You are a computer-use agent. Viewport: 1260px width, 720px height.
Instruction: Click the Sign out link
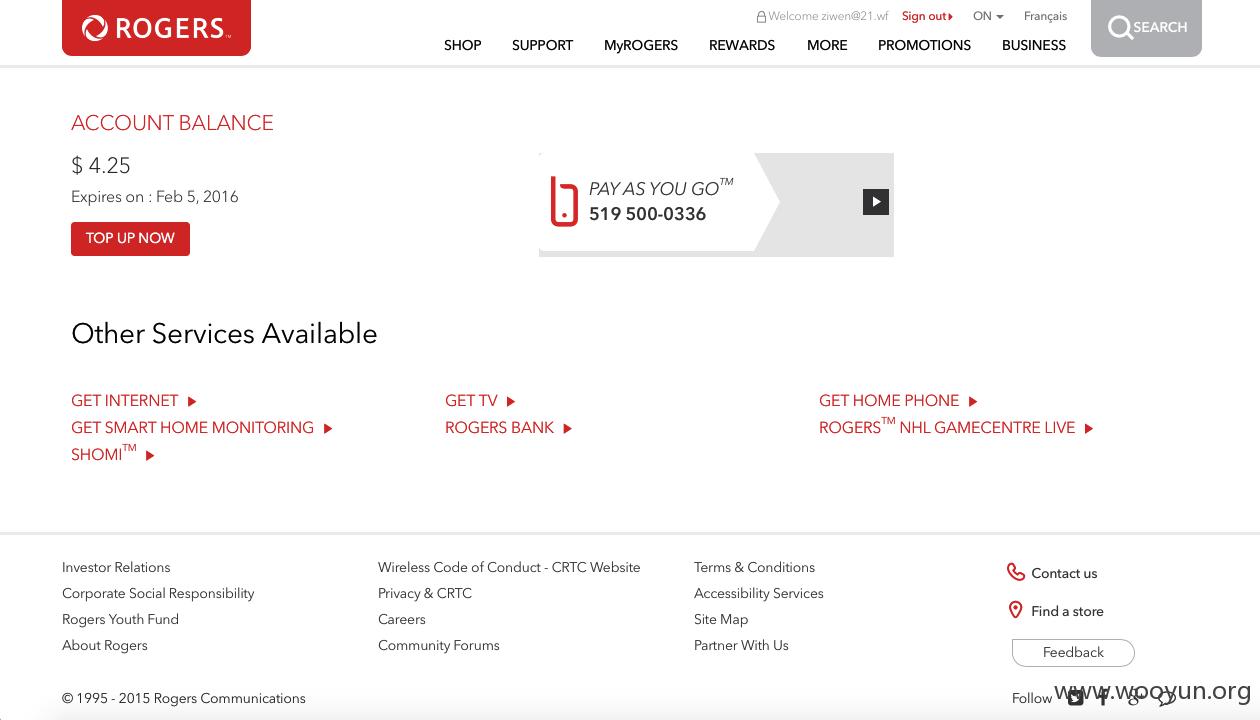tap(927, 16)
